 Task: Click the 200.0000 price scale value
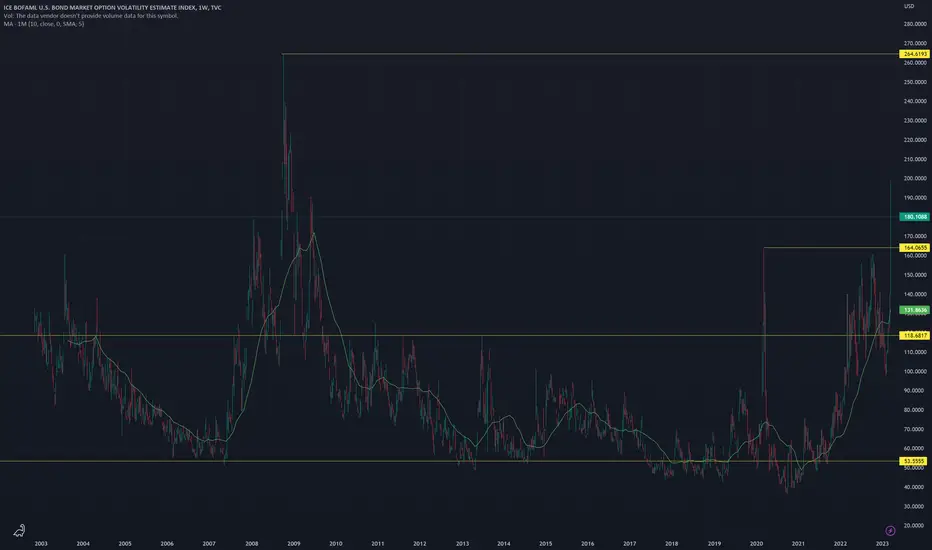coord(915,178)
